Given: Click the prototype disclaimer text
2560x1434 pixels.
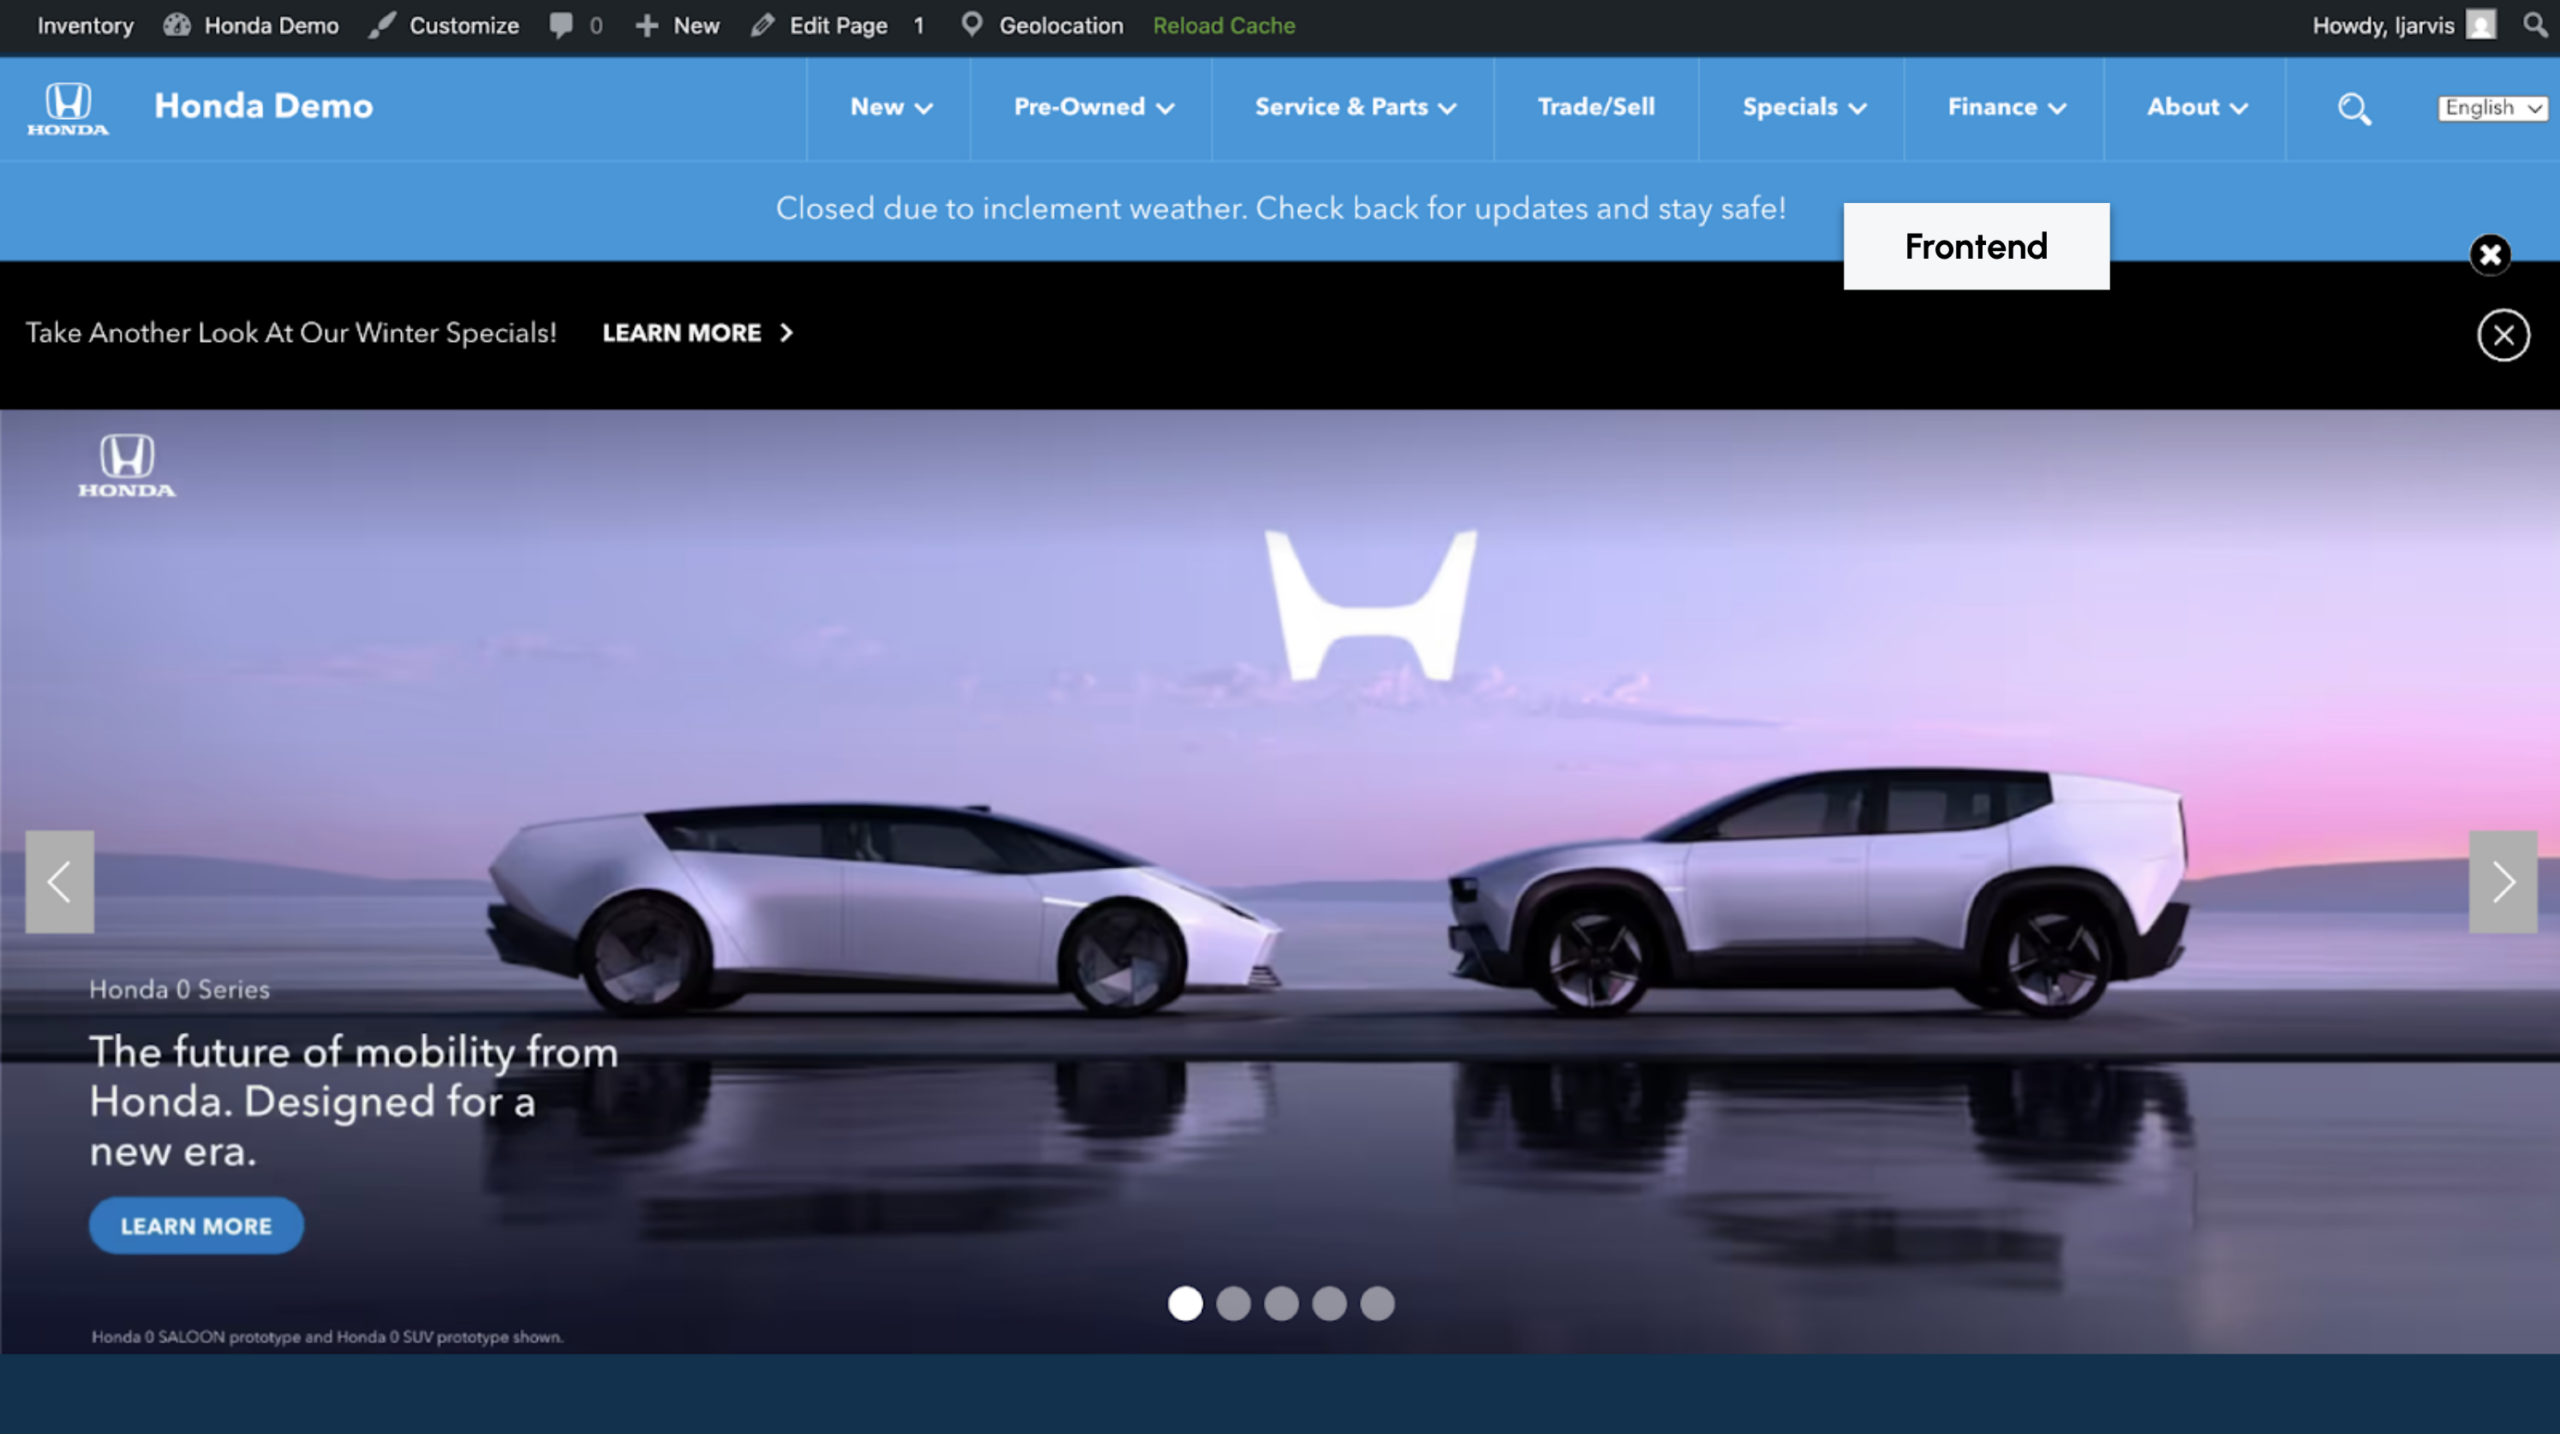Looking at the screenshot, I should [x=327, y=1337].
